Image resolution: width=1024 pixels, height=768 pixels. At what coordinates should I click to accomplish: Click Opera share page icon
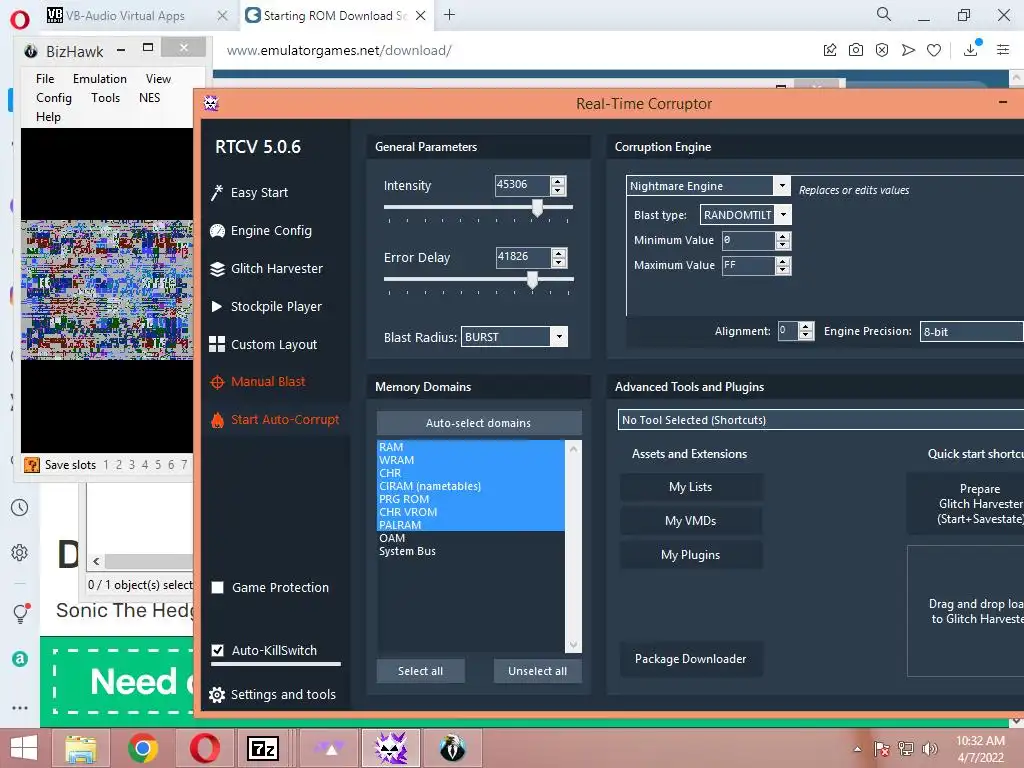830,50
